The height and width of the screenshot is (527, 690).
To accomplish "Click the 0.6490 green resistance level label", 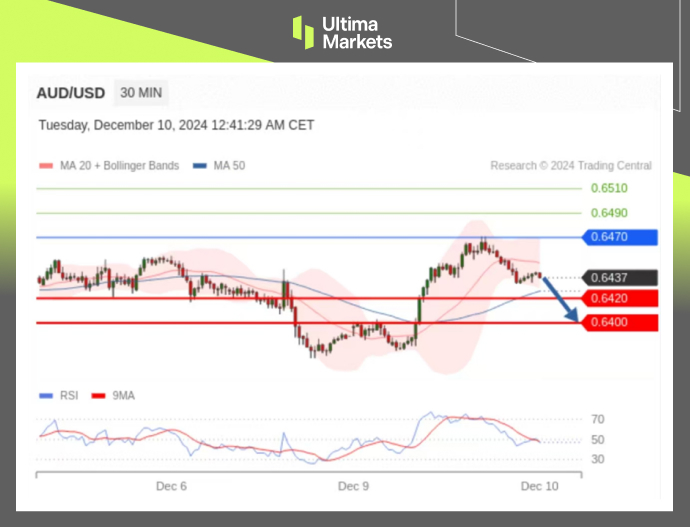I will point(608,213).
